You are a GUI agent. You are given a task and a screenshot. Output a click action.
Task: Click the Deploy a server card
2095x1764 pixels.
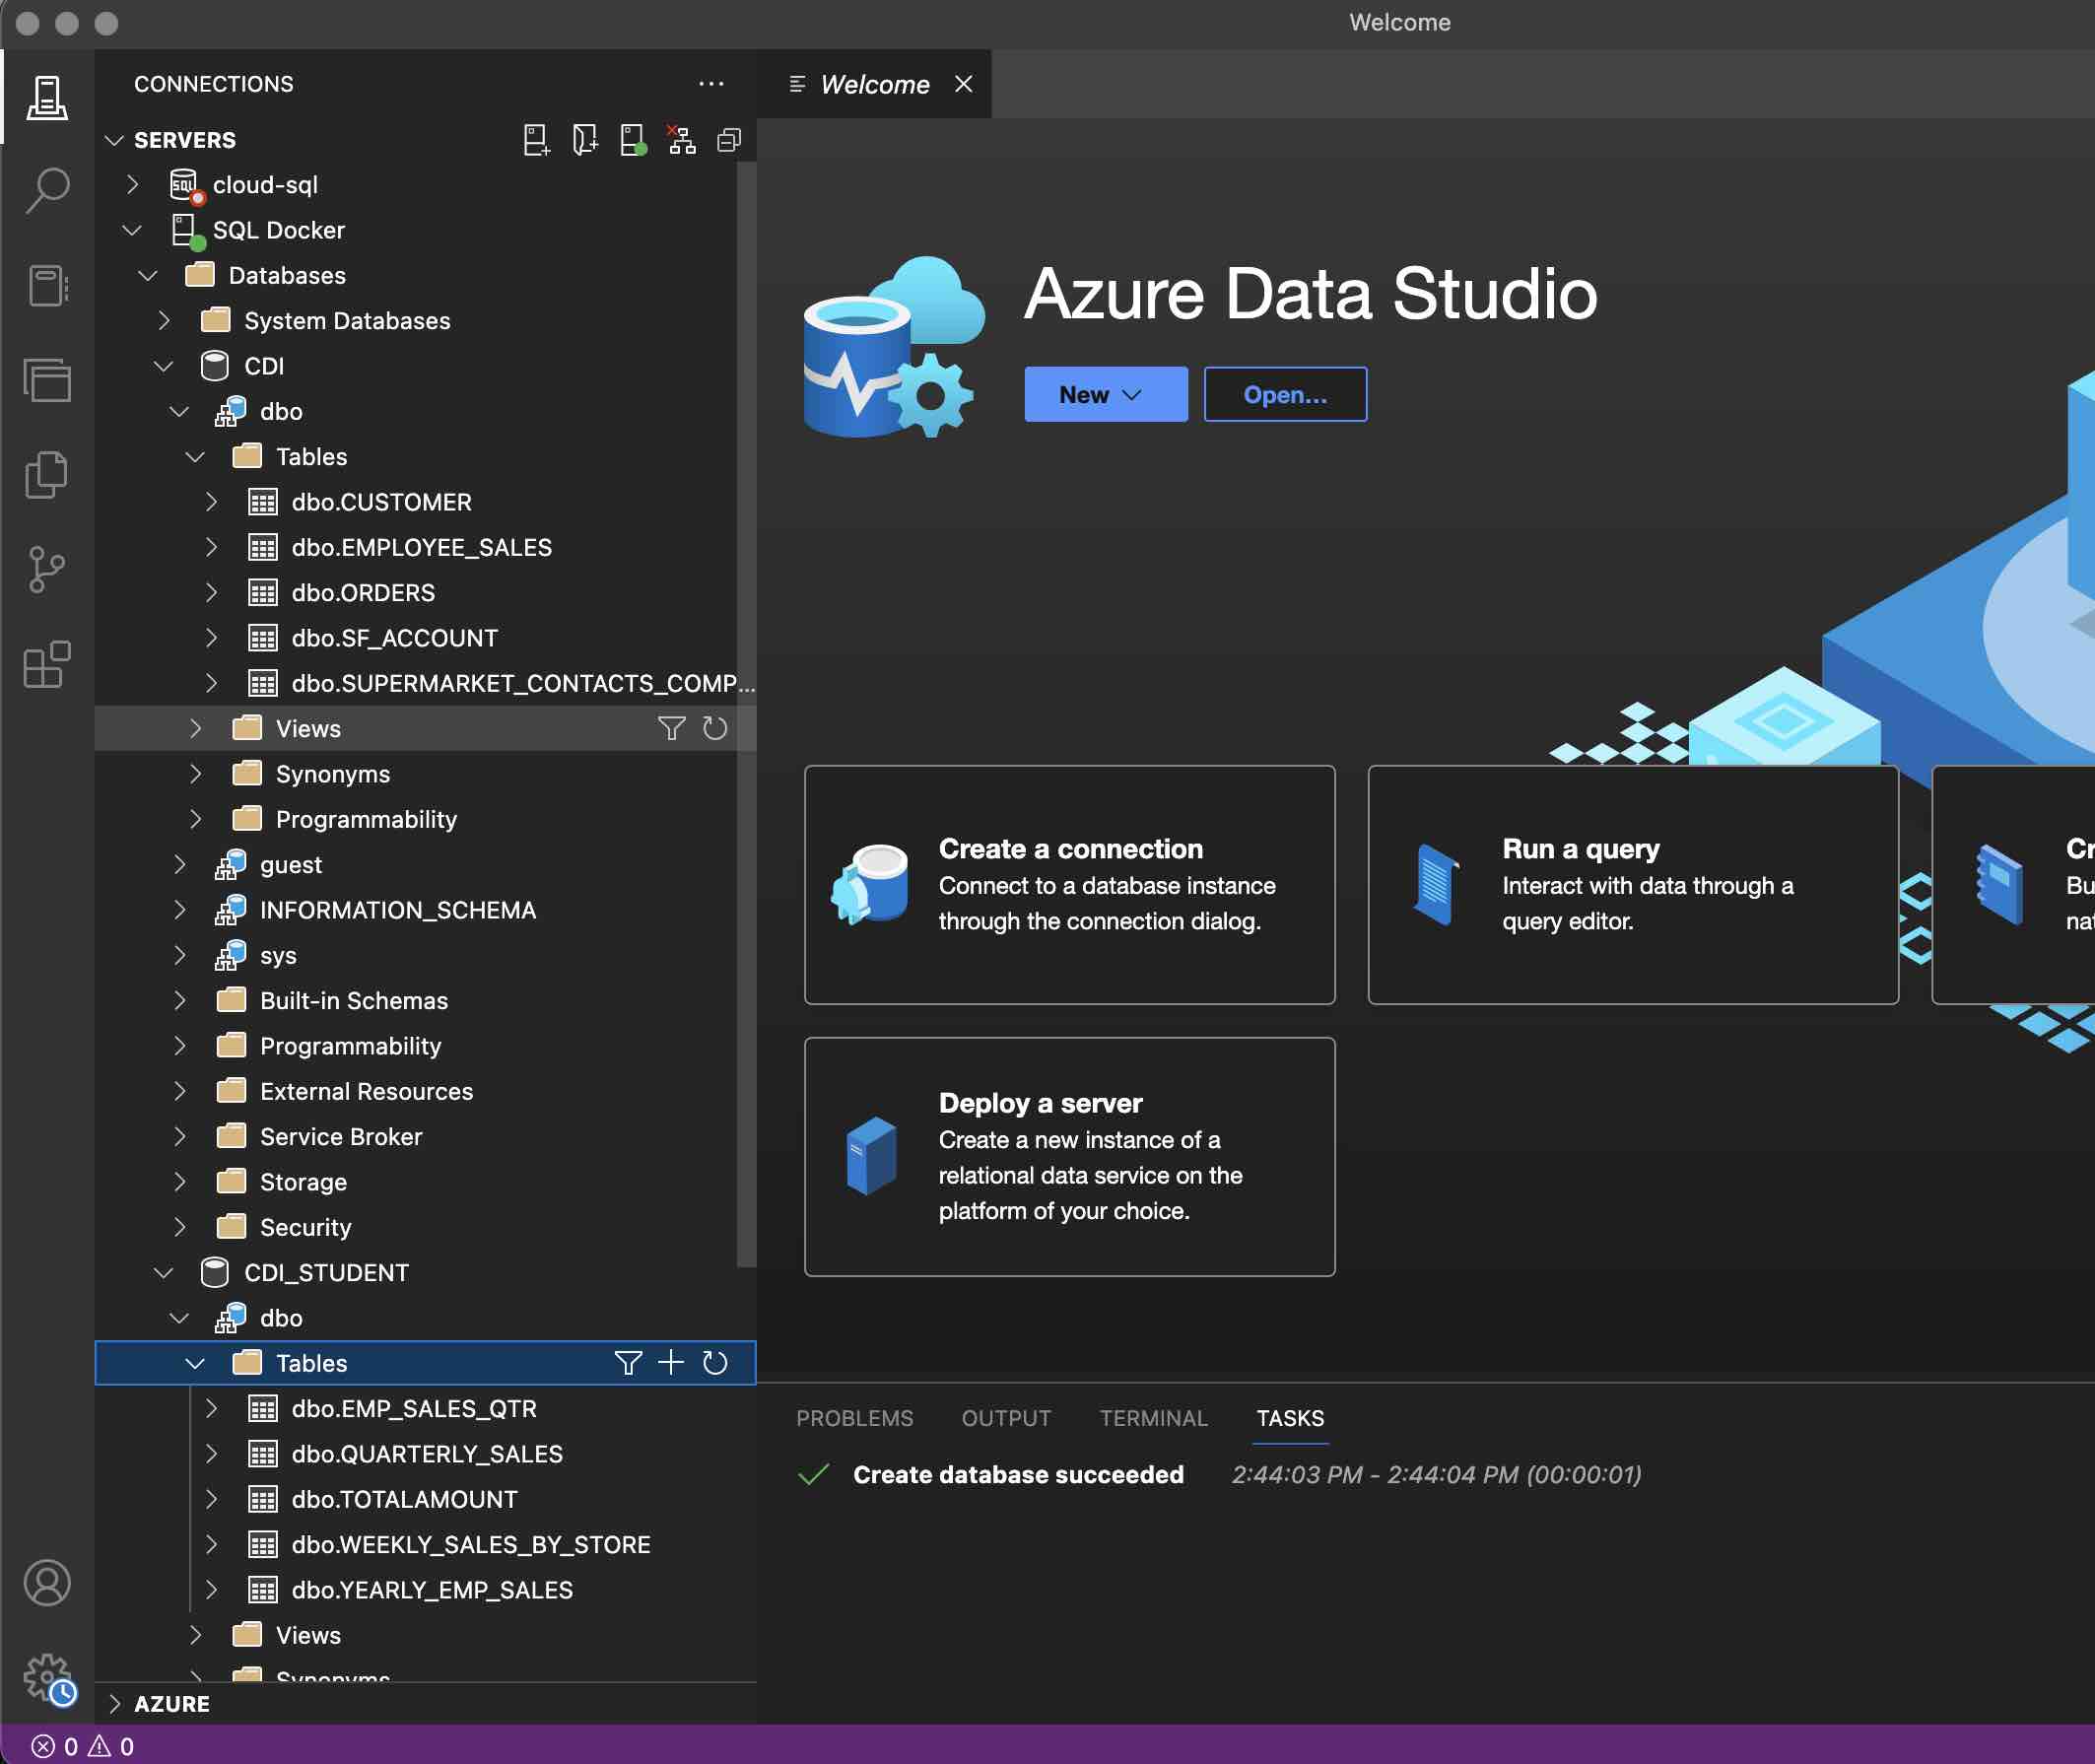coord(1069,1156)
